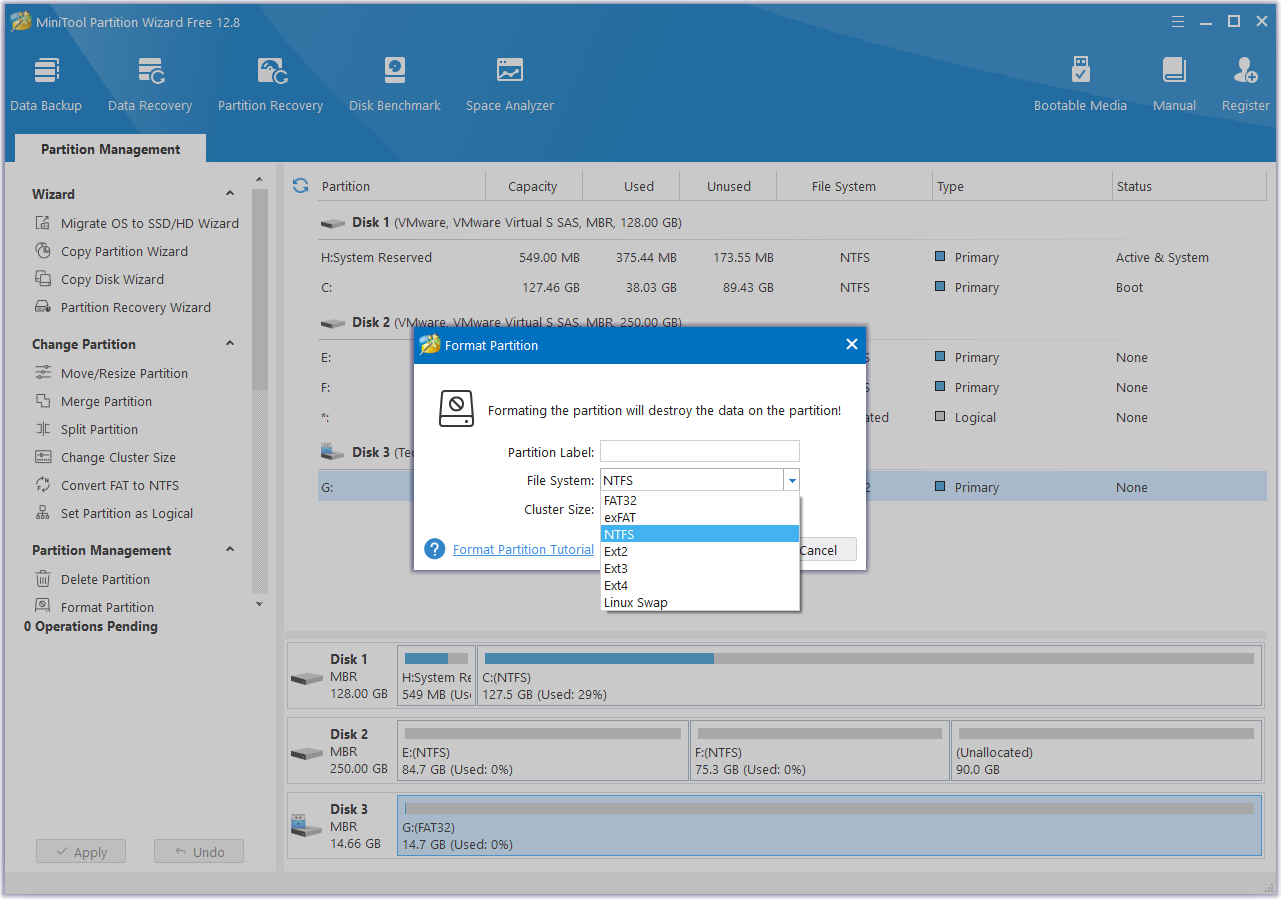The width and height of the screenshot is (1281, 899).
Task: Click the Bootable Media icon
Action: [1080, 84]
